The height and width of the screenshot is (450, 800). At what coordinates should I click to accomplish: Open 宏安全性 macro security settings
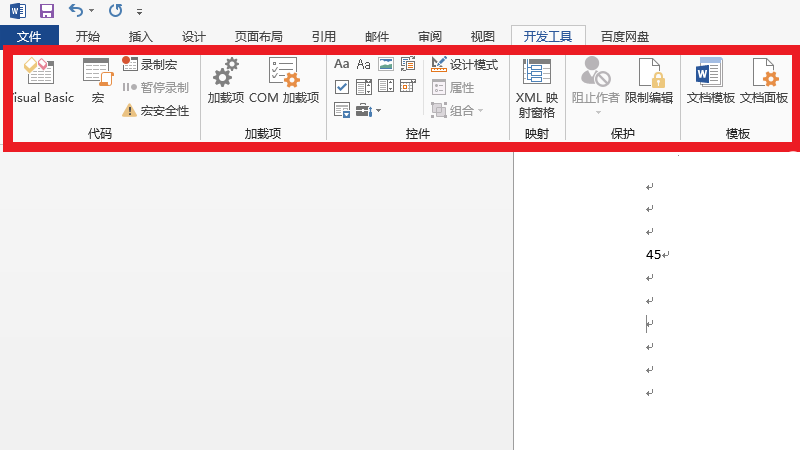156,110
